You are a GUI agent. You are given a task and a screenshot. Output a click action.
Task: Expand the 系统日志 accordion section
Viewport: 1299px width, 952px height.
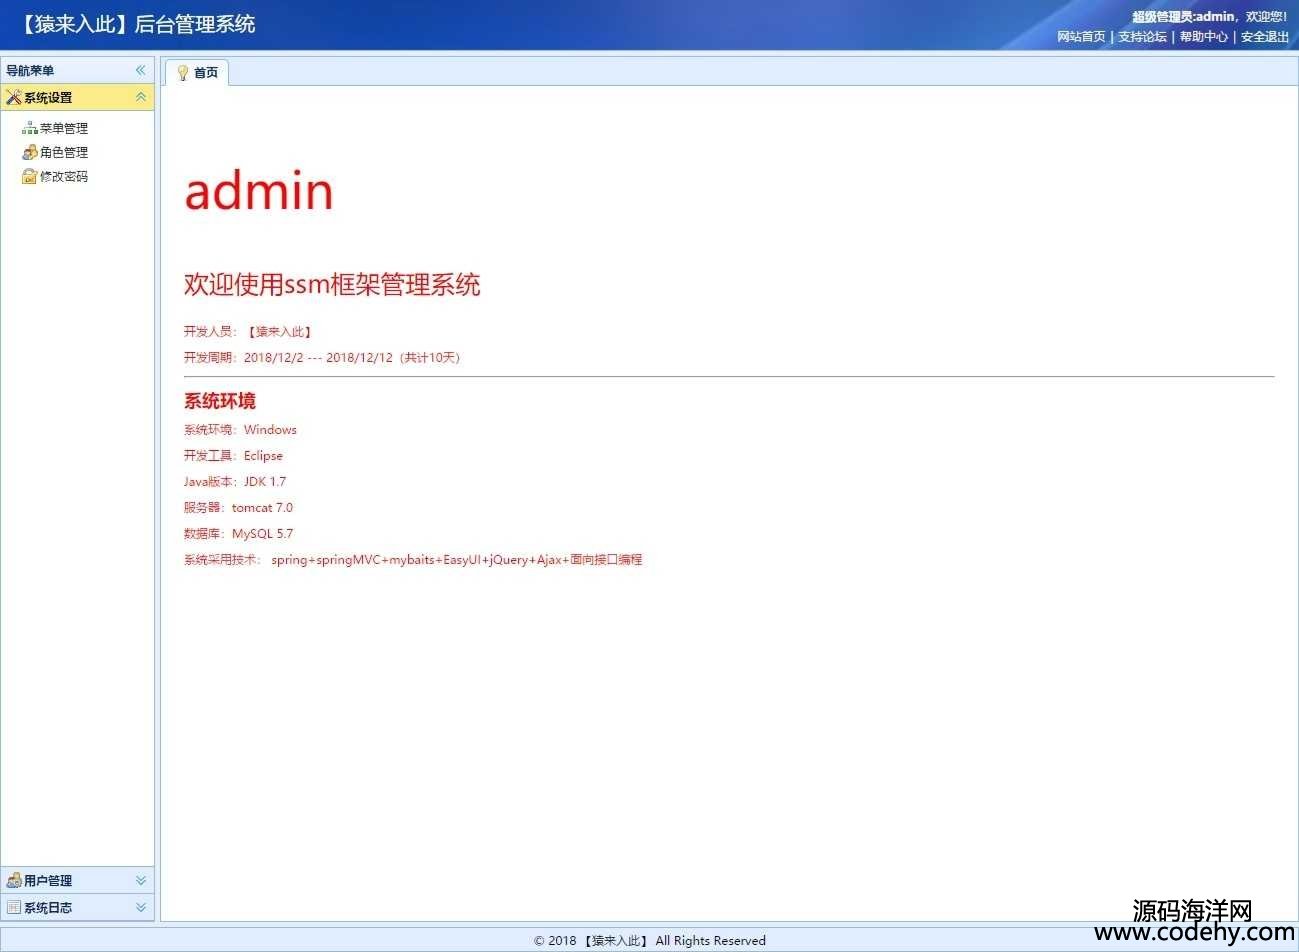click(140, 907)
